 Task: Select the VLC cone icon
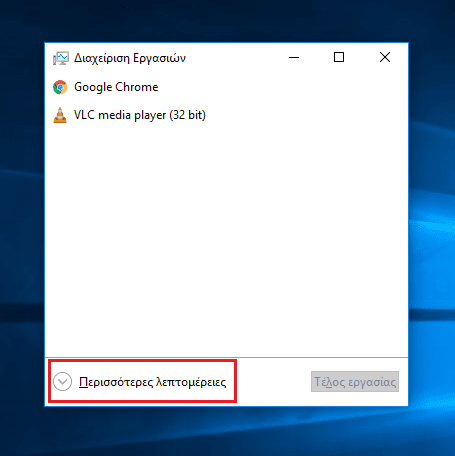point(60,115)
